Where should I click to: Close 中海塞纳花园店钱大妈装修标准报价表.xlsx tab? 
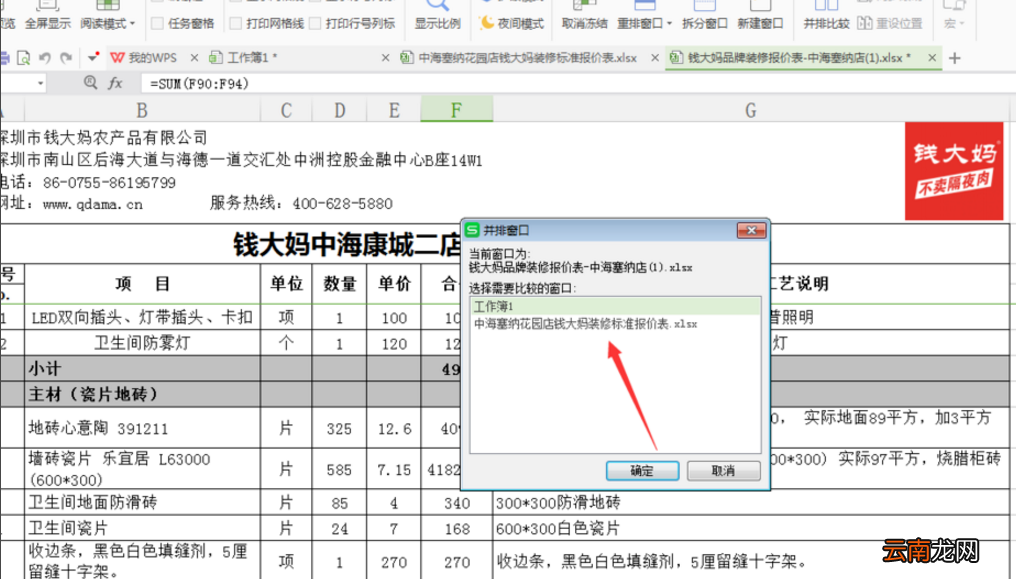tap(654, 58)
